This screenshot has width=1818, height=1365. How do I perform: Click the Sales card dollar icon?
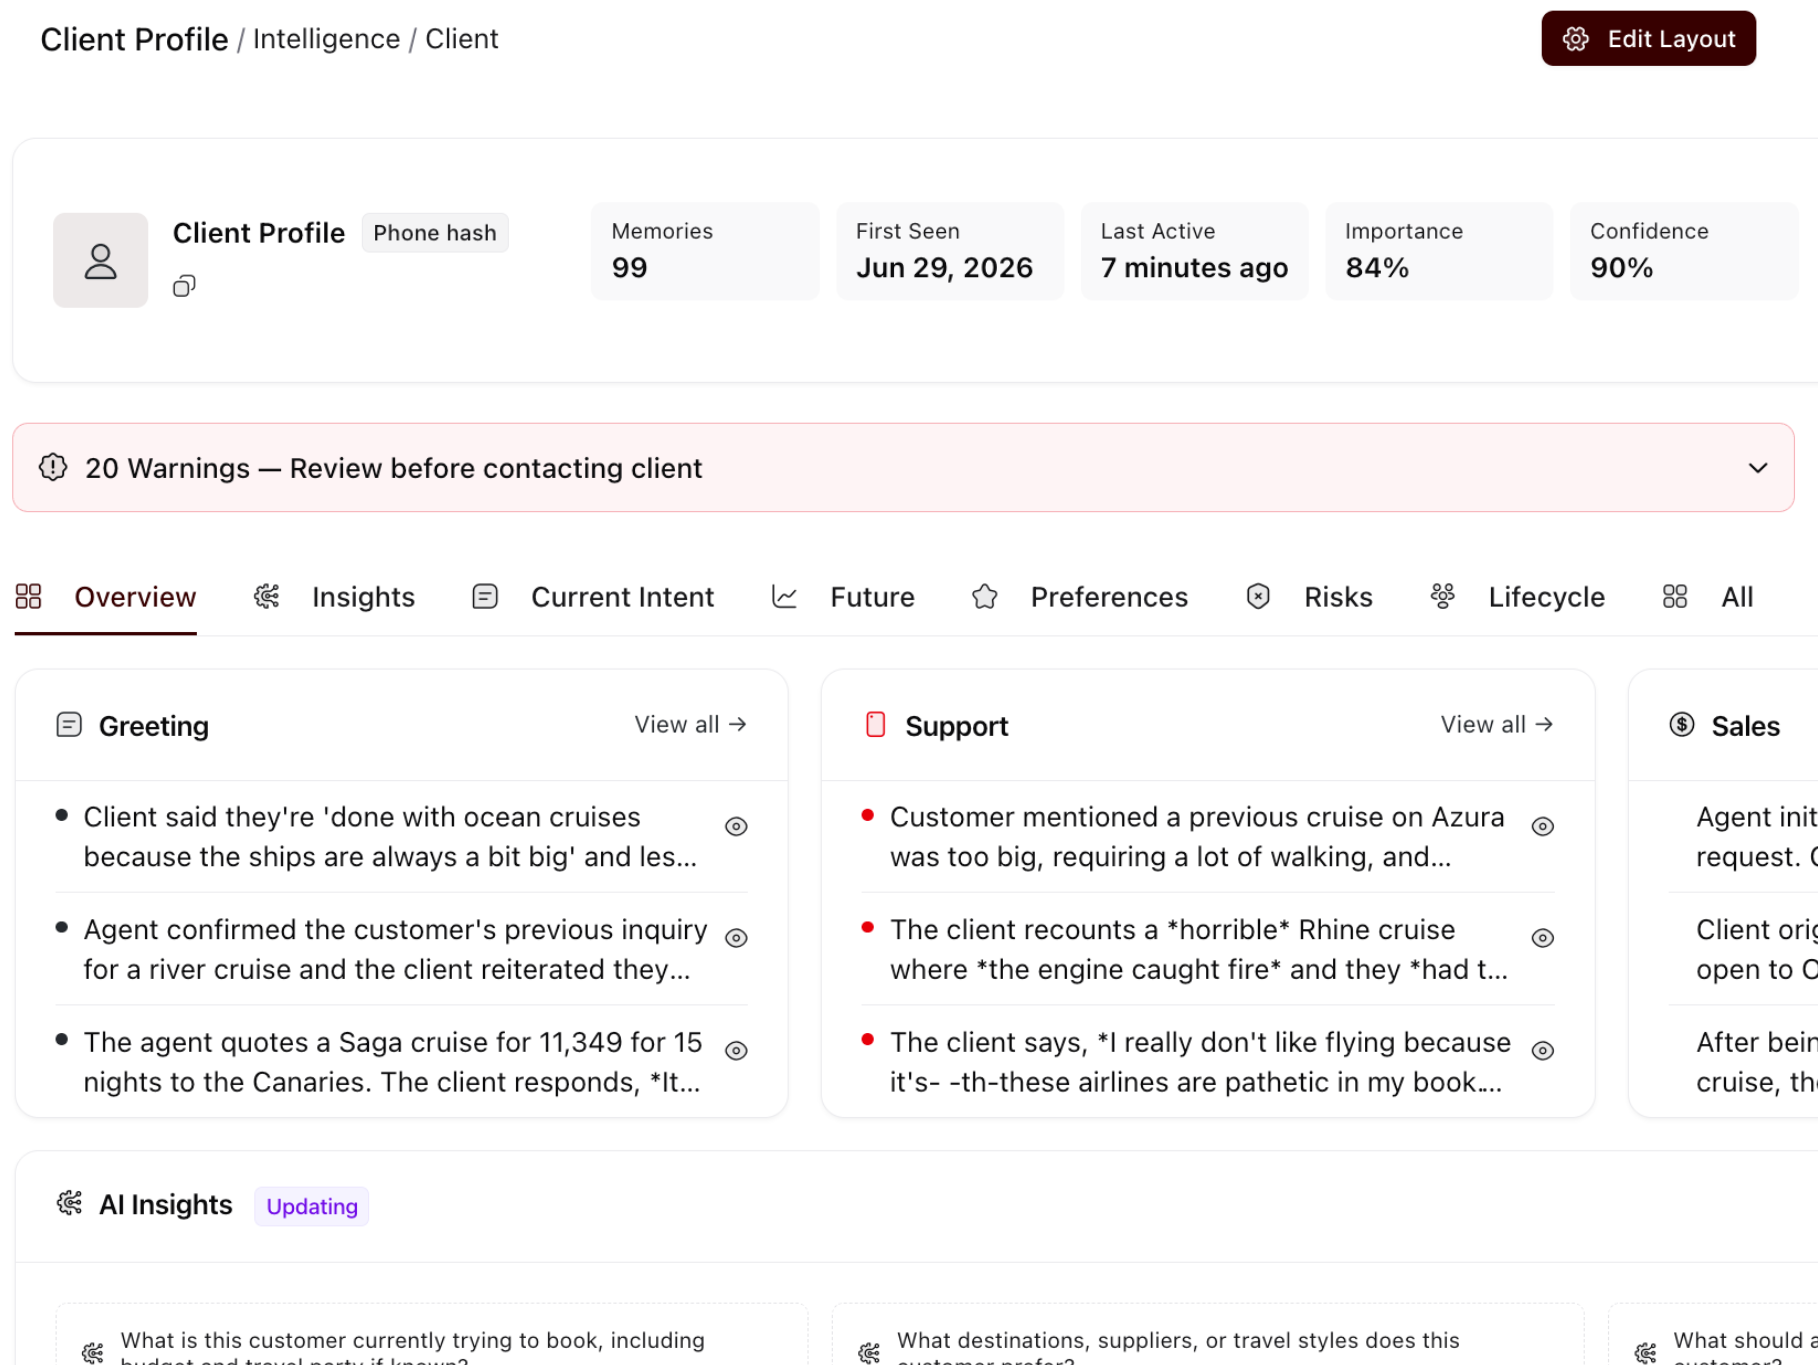(1682, 725)
